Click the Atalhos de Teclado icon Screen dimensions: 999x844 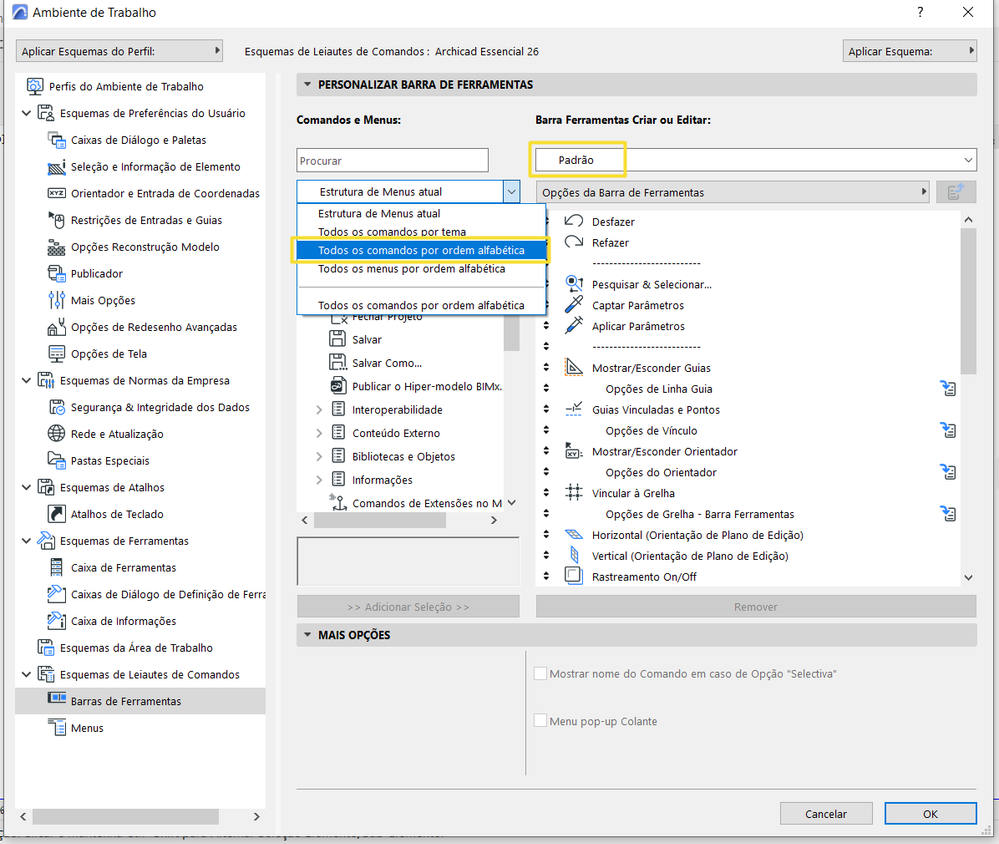57,513
